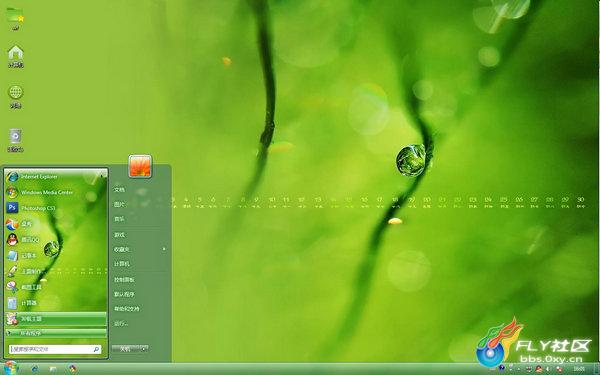Click the user account picture with orange flower
600x375 pixels.
click(x=140, y=166)
